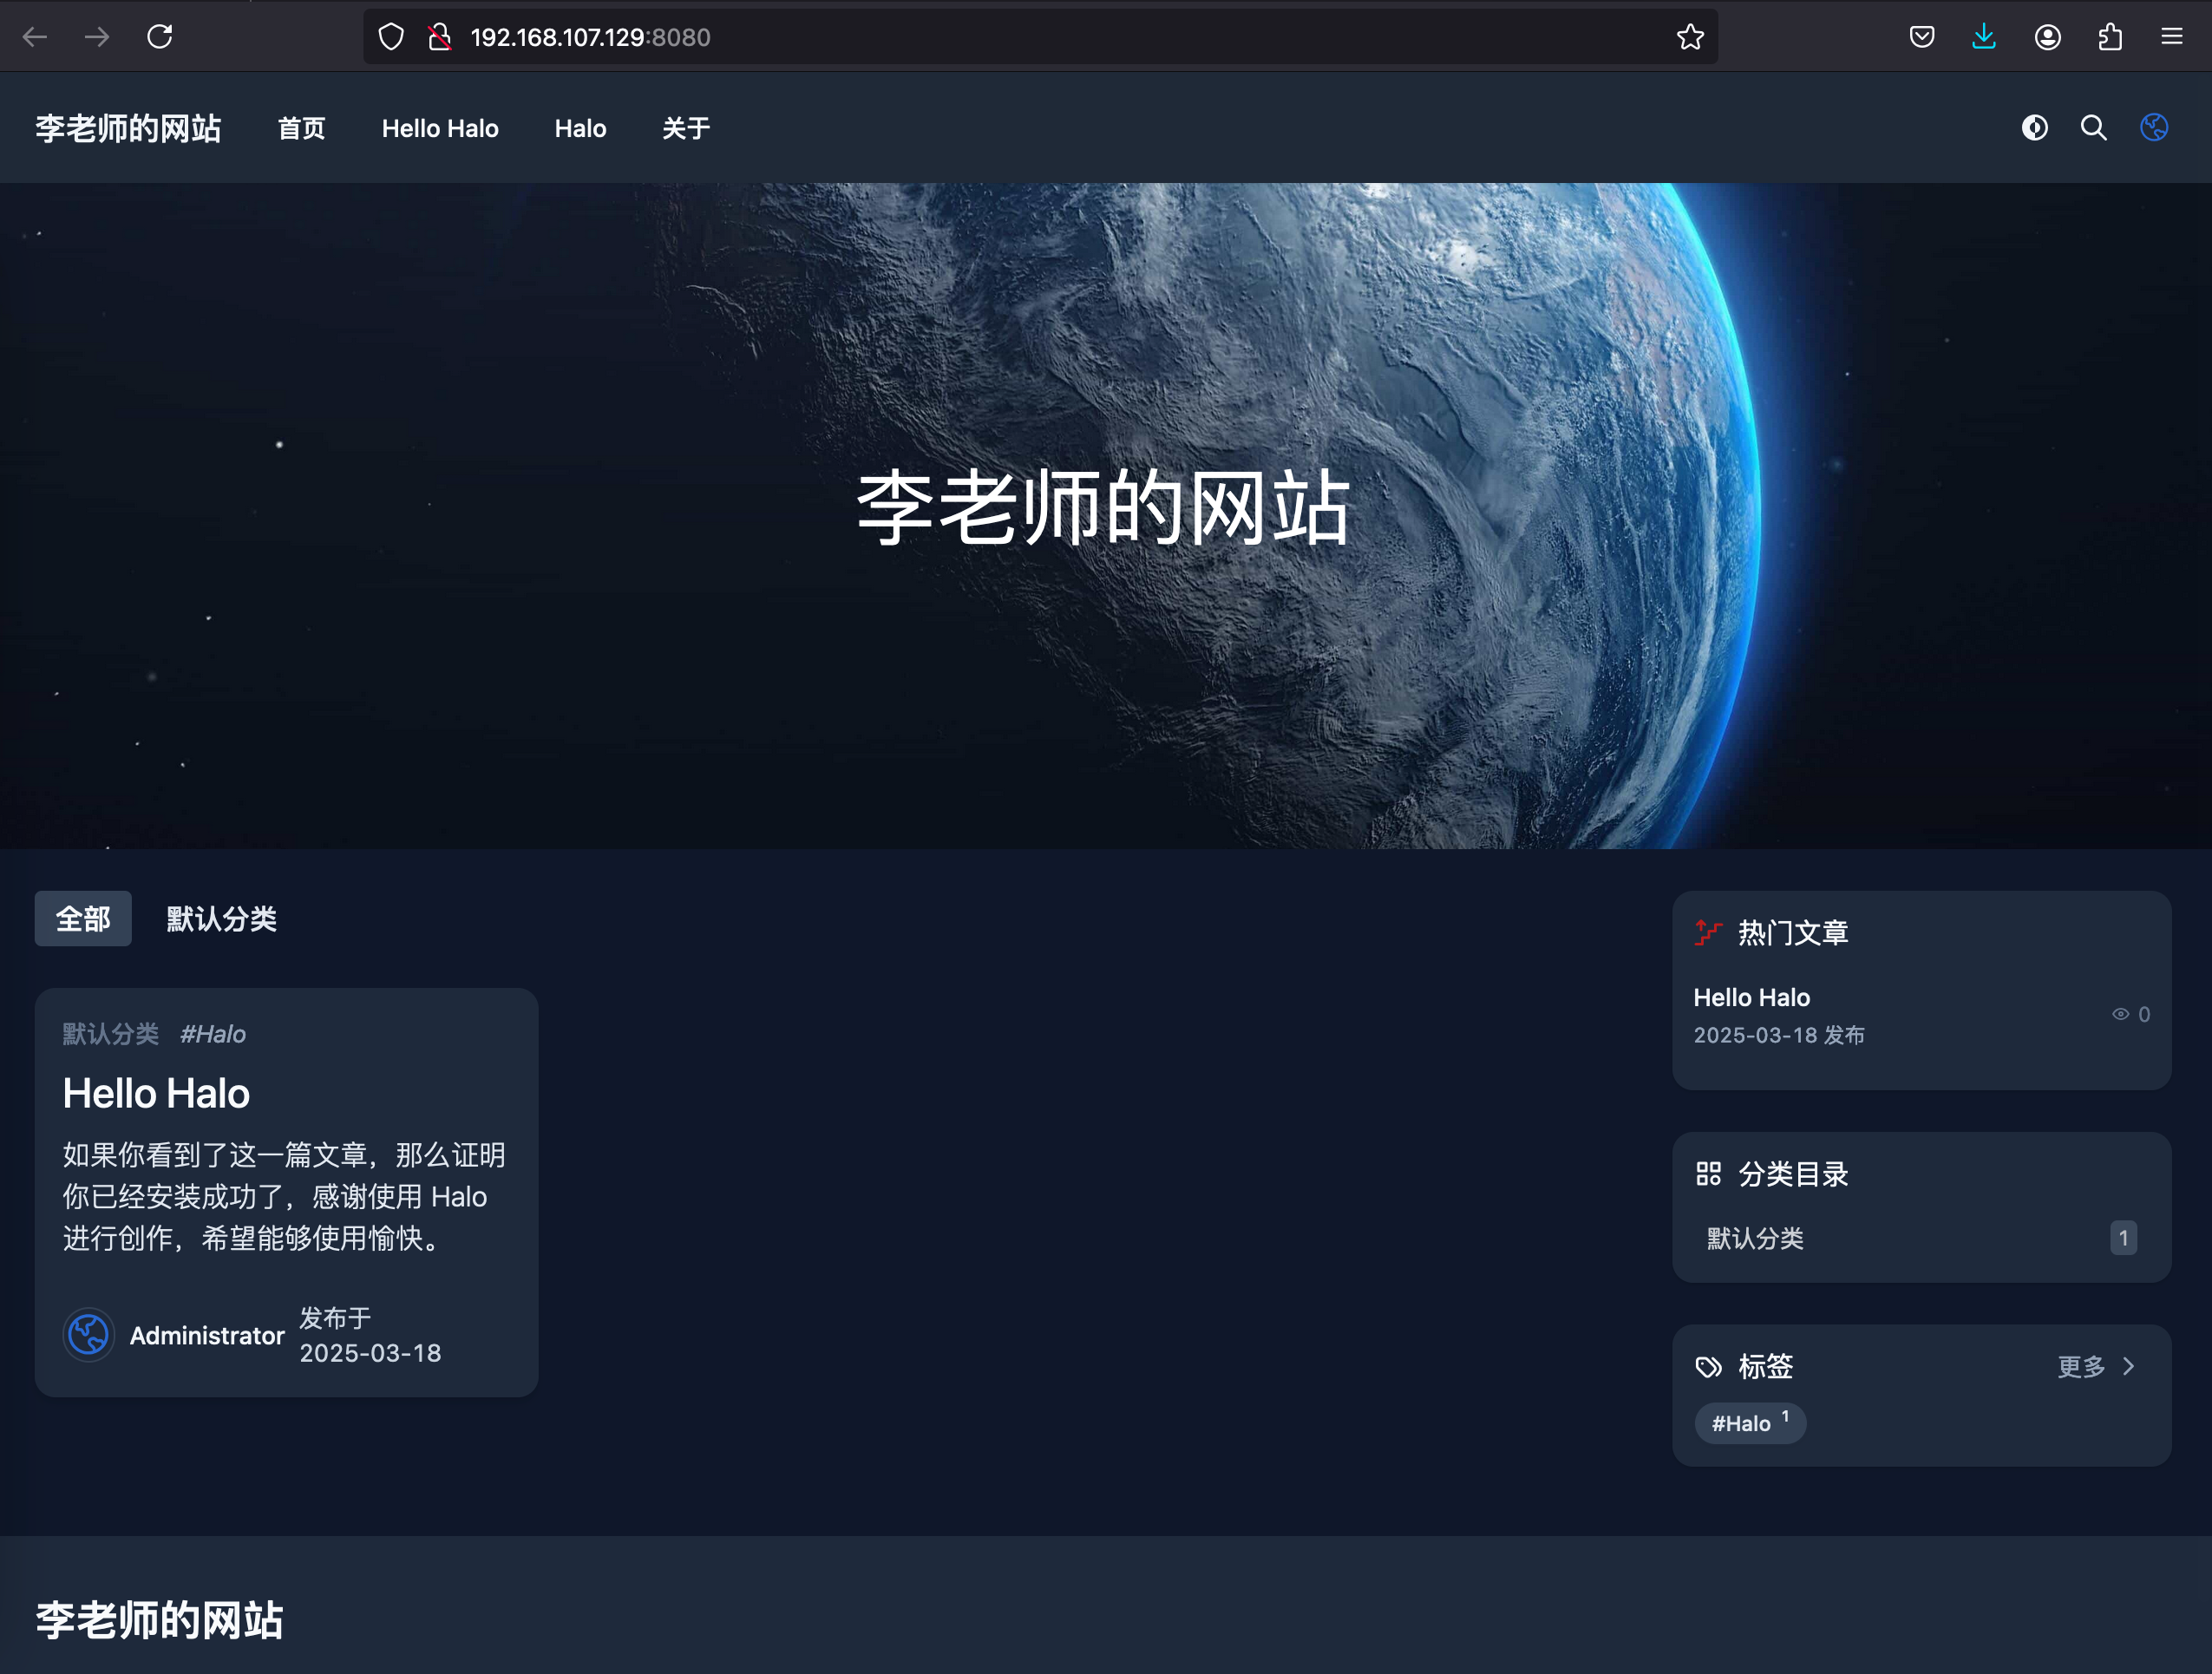
Task: Open the Hello Halo article card title
Action: (156, 1093)
